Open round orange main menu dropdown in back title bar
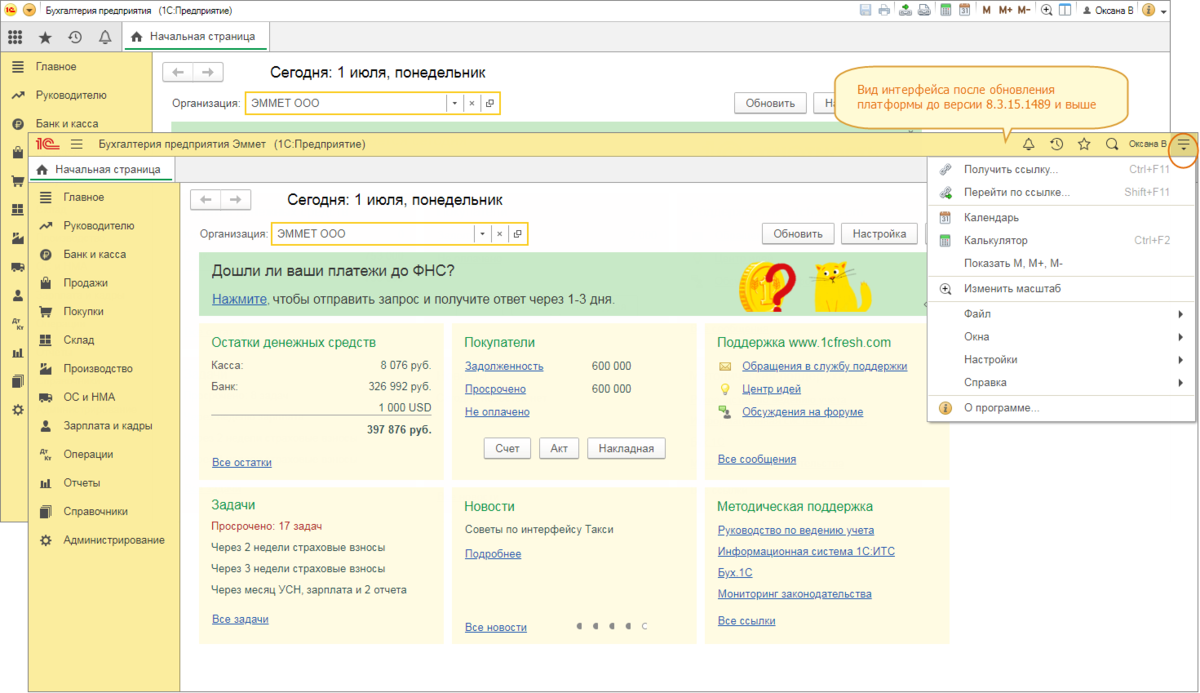Image resolution: width=1200 pixels, height=693 pixels. point(28,10)
